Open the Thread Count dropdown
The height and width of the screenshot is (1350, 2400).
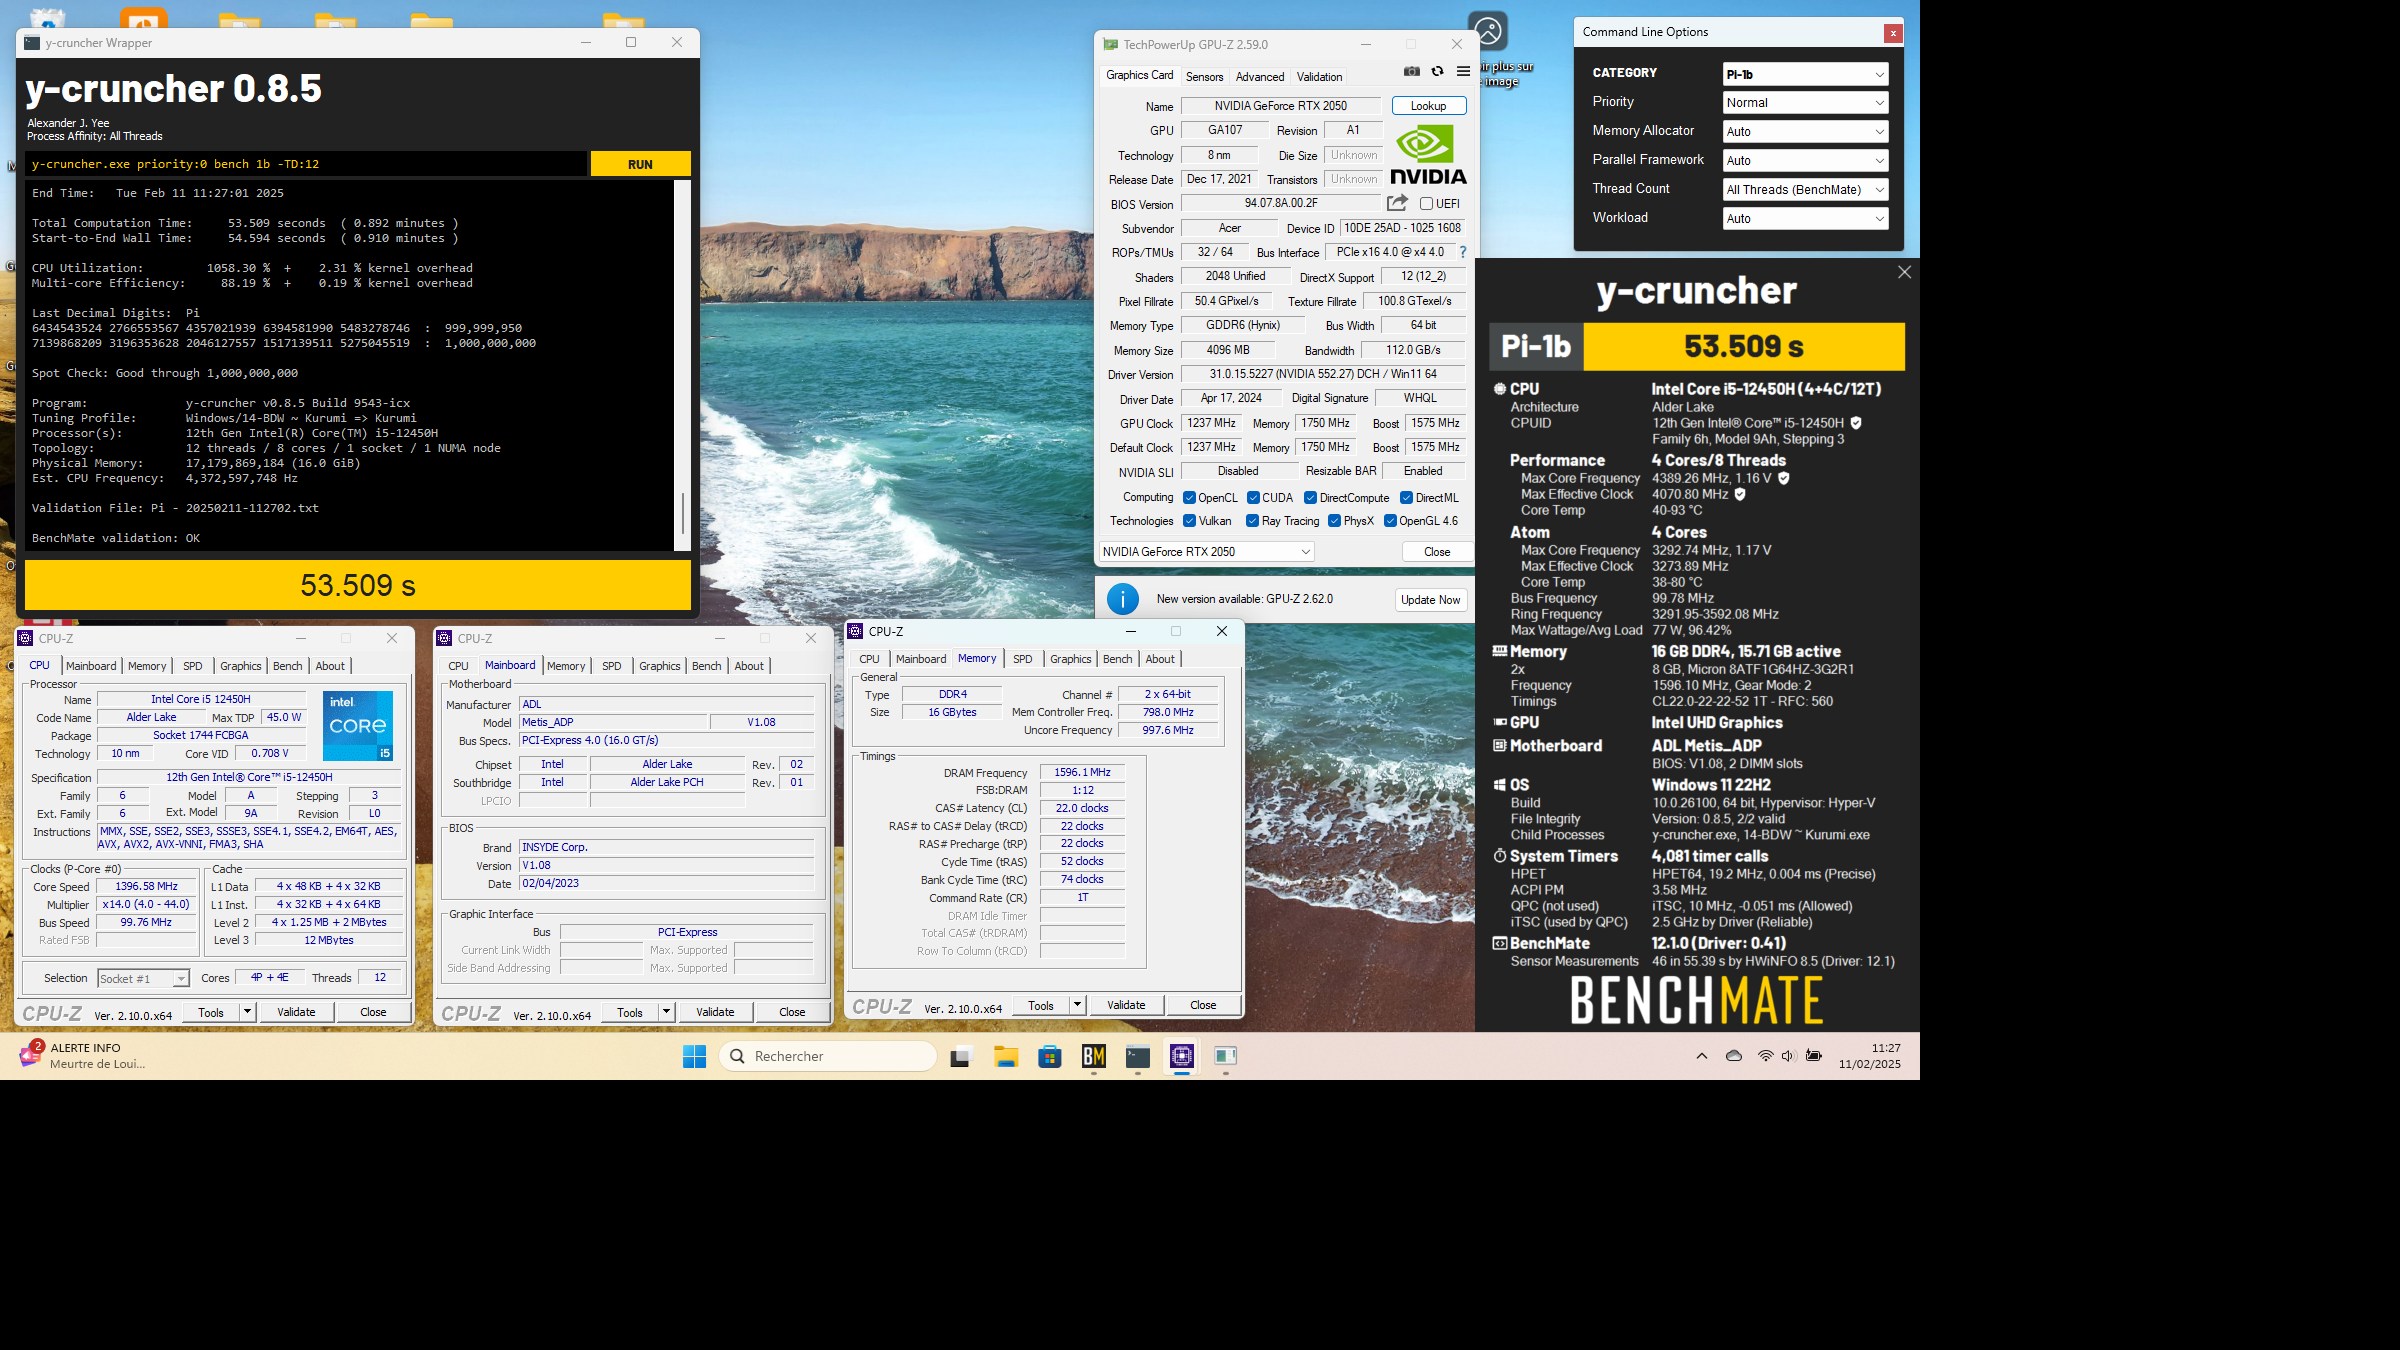pos(1805,190)
